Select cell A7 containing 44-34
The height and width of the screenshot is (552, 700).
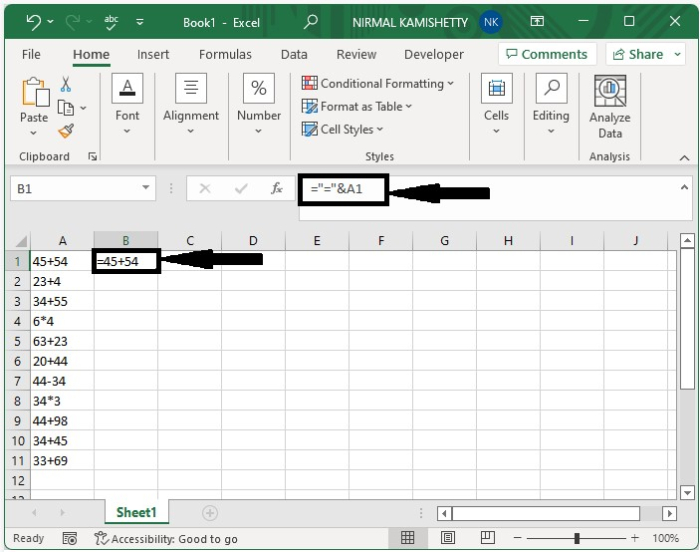tap(62, 381)
